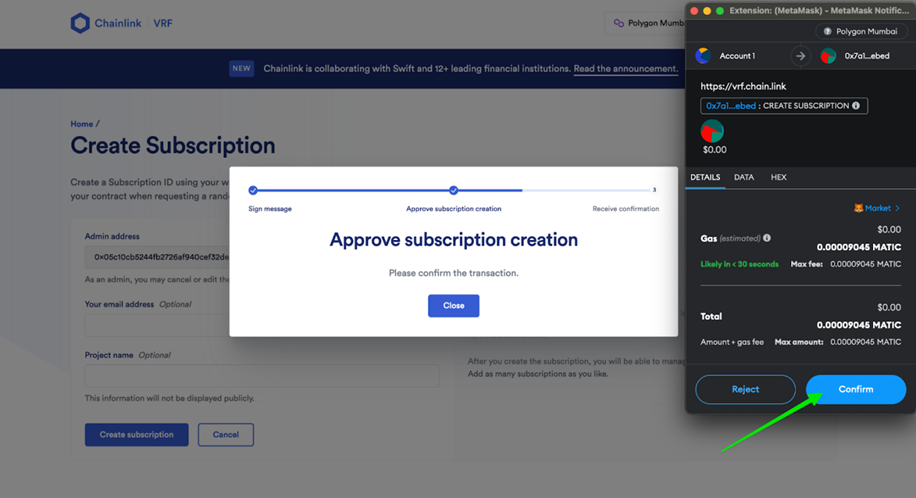Viewport: 916px width, 498px height.
Task: Click the 0x7a1...ebed recipient avatar icon
Action: 828,56
